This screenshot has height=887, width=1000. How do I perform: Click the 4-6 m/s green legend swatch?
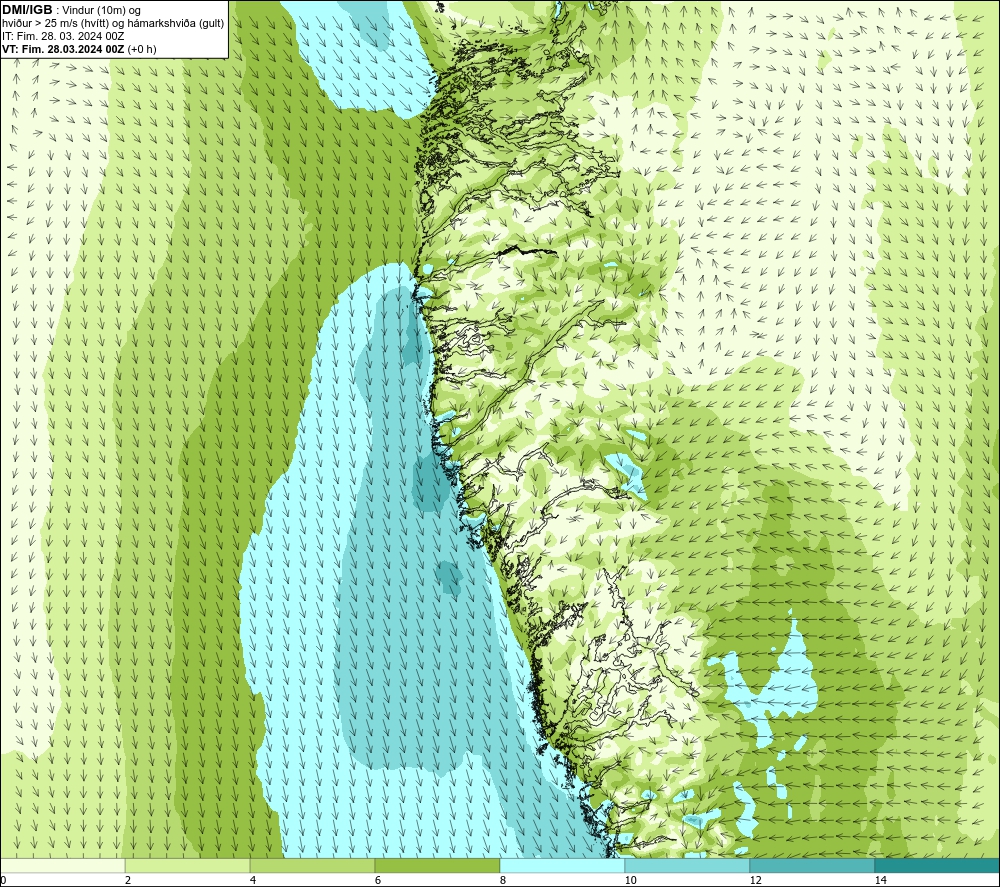coord(312,865)
